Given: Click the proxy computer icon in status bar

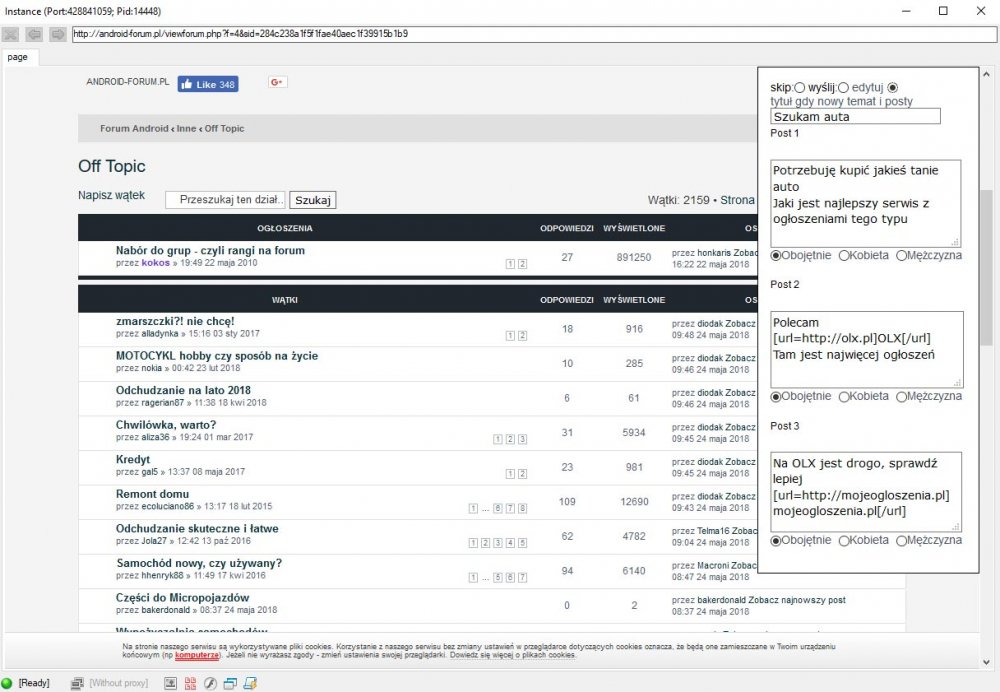Looking at the screenshot, I should pyautogui.click(x=77, y=683).
